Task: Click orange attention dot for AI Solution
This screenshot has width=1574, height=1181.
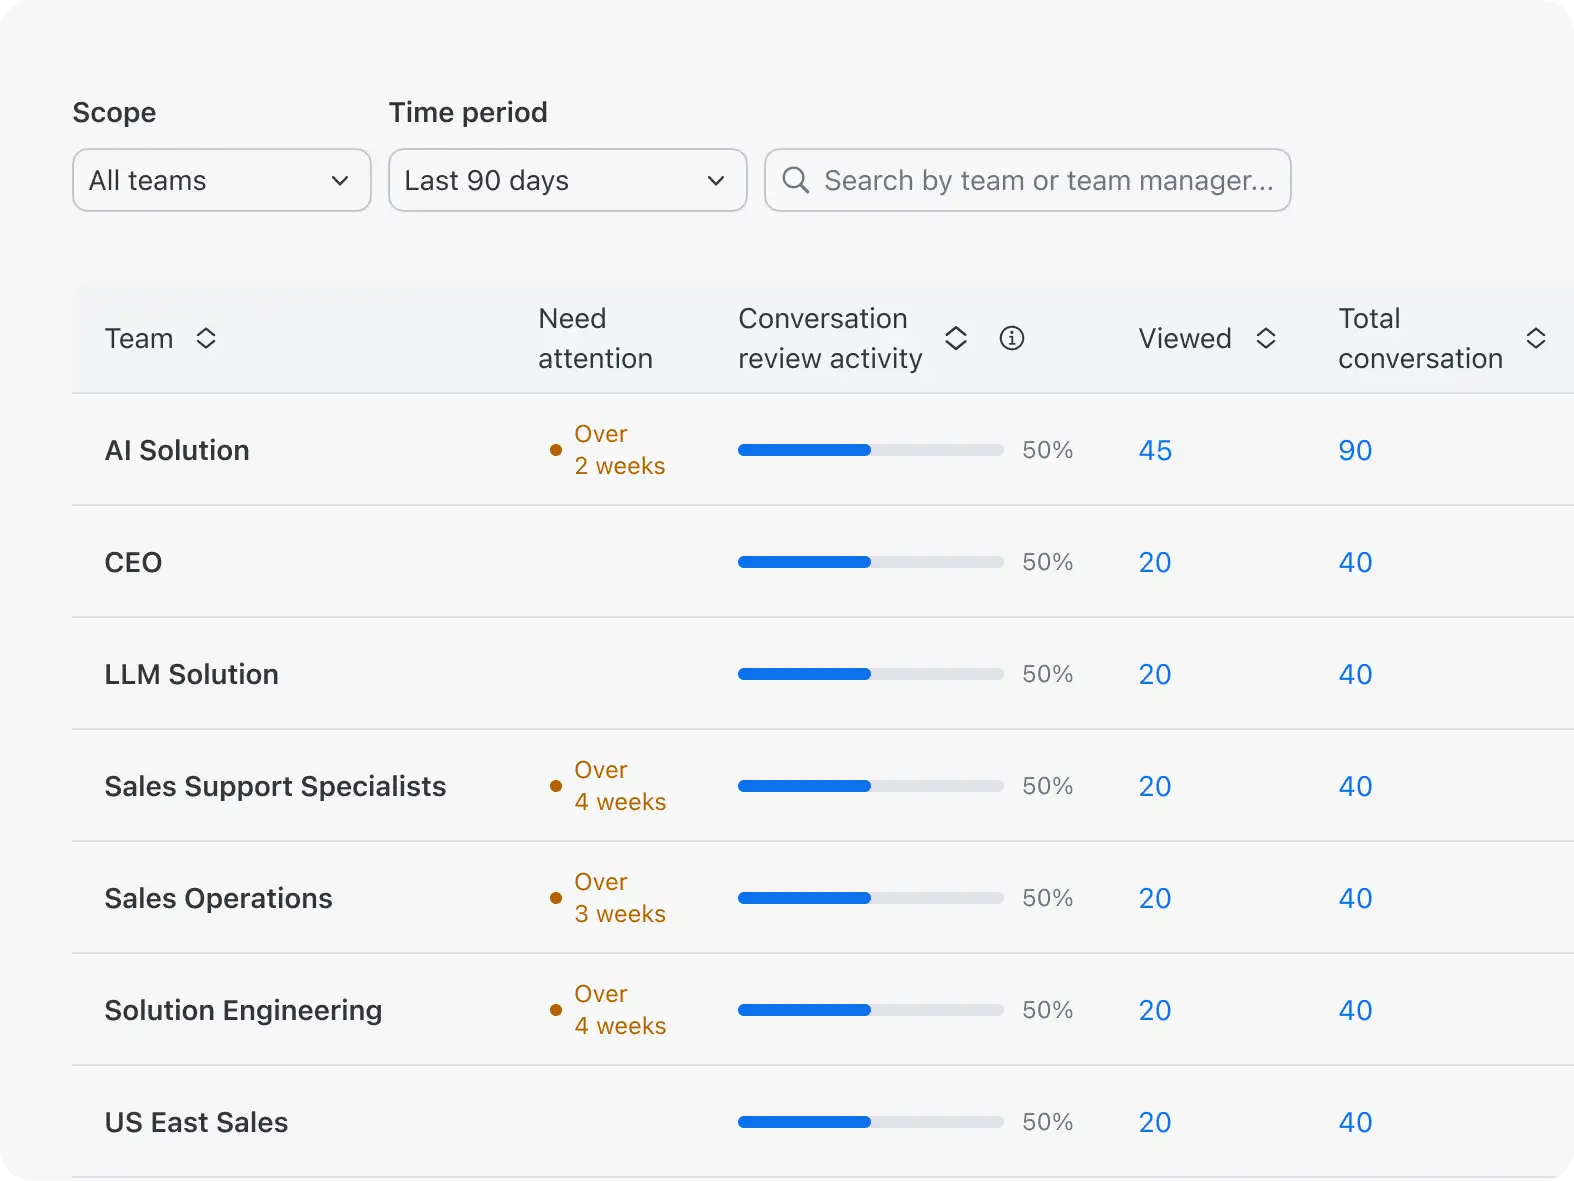Action: click(555, 450)
